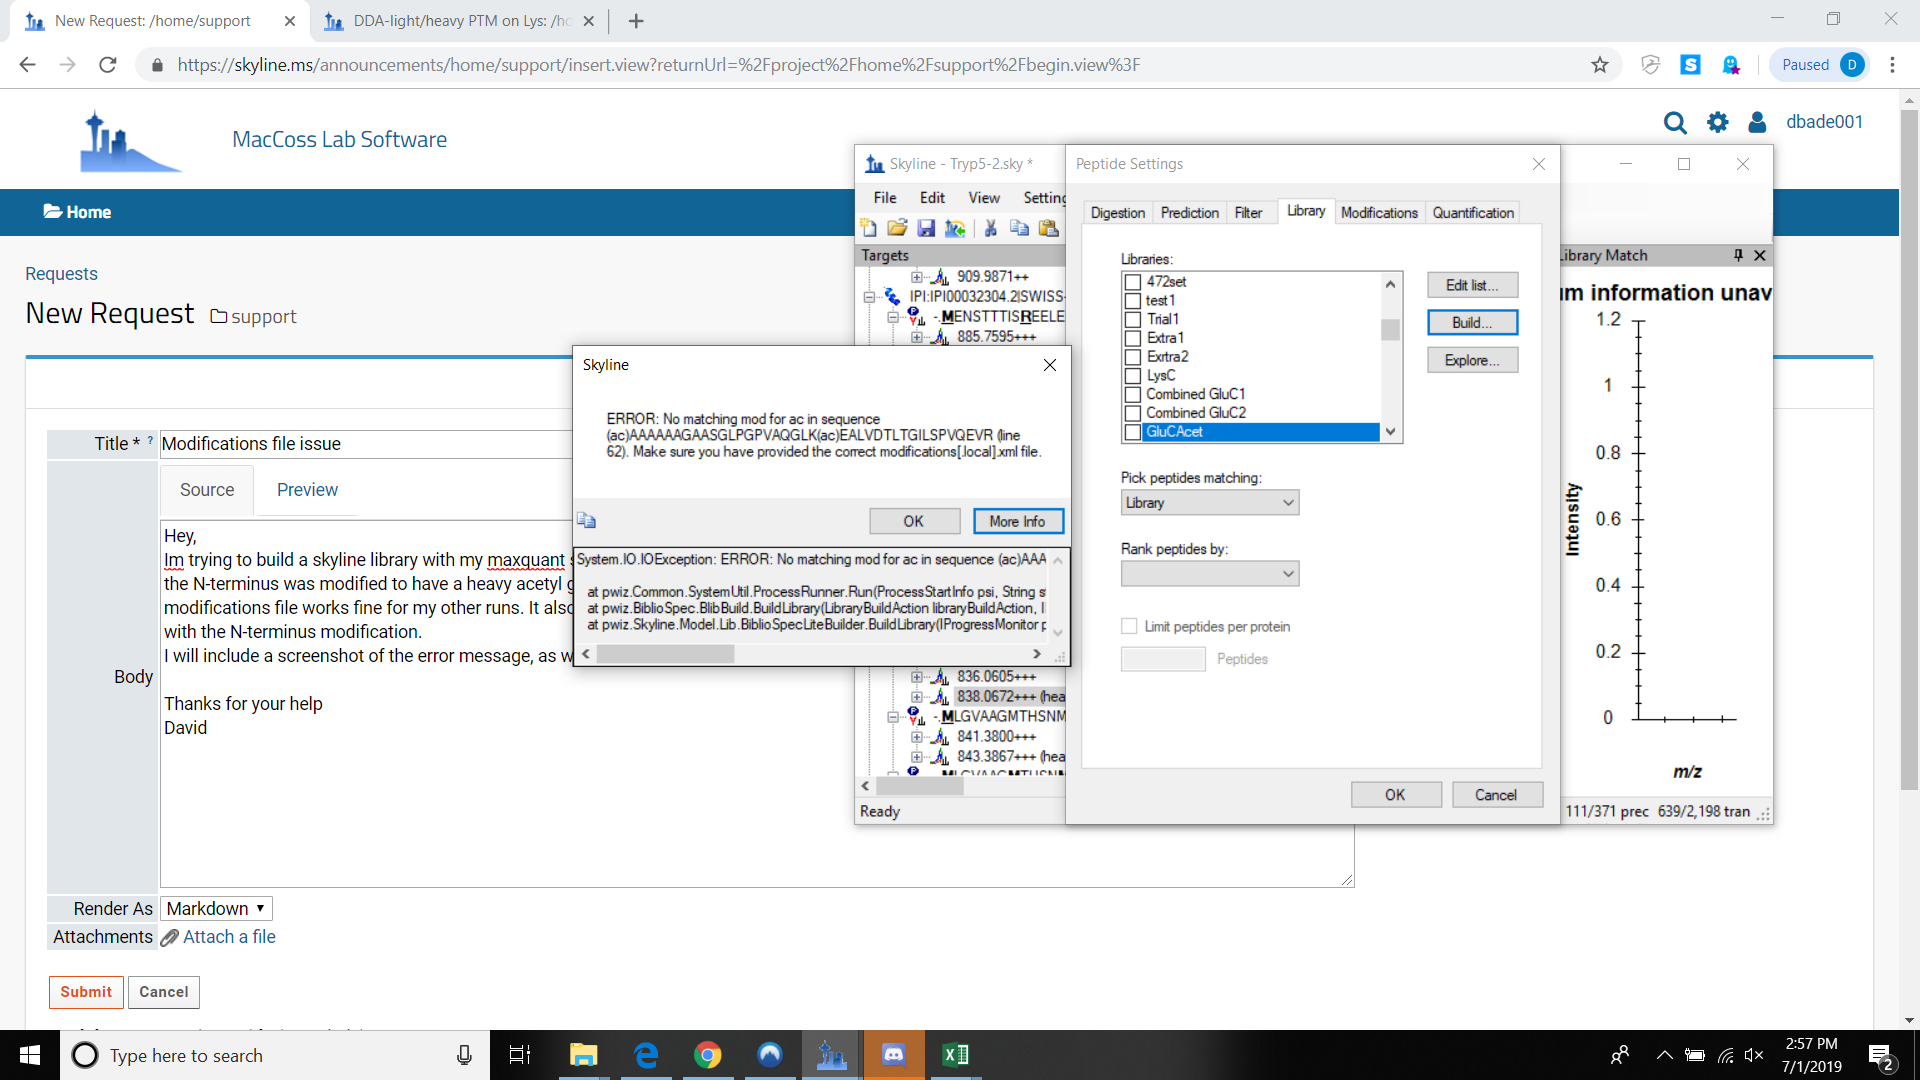The image size is (1920, 1080).
Task: Open the Render As Markdown dropdown
Action: coord(216,908)
